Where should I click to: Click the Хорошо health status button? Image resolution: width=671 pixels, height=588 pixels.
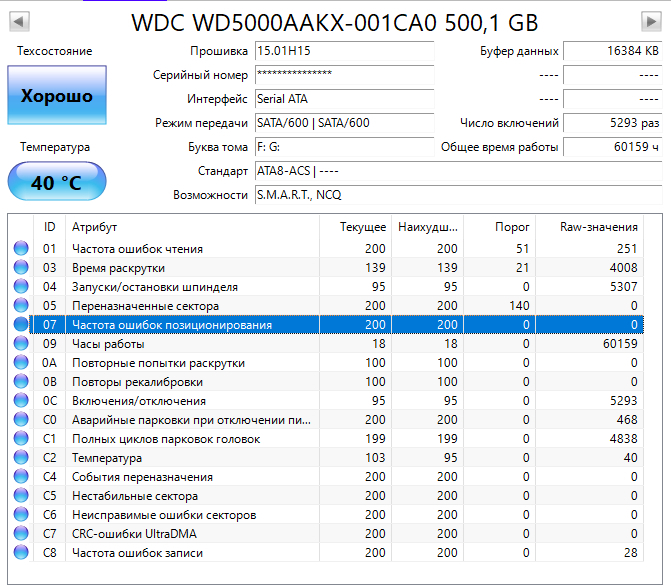[x=57, y=95]
